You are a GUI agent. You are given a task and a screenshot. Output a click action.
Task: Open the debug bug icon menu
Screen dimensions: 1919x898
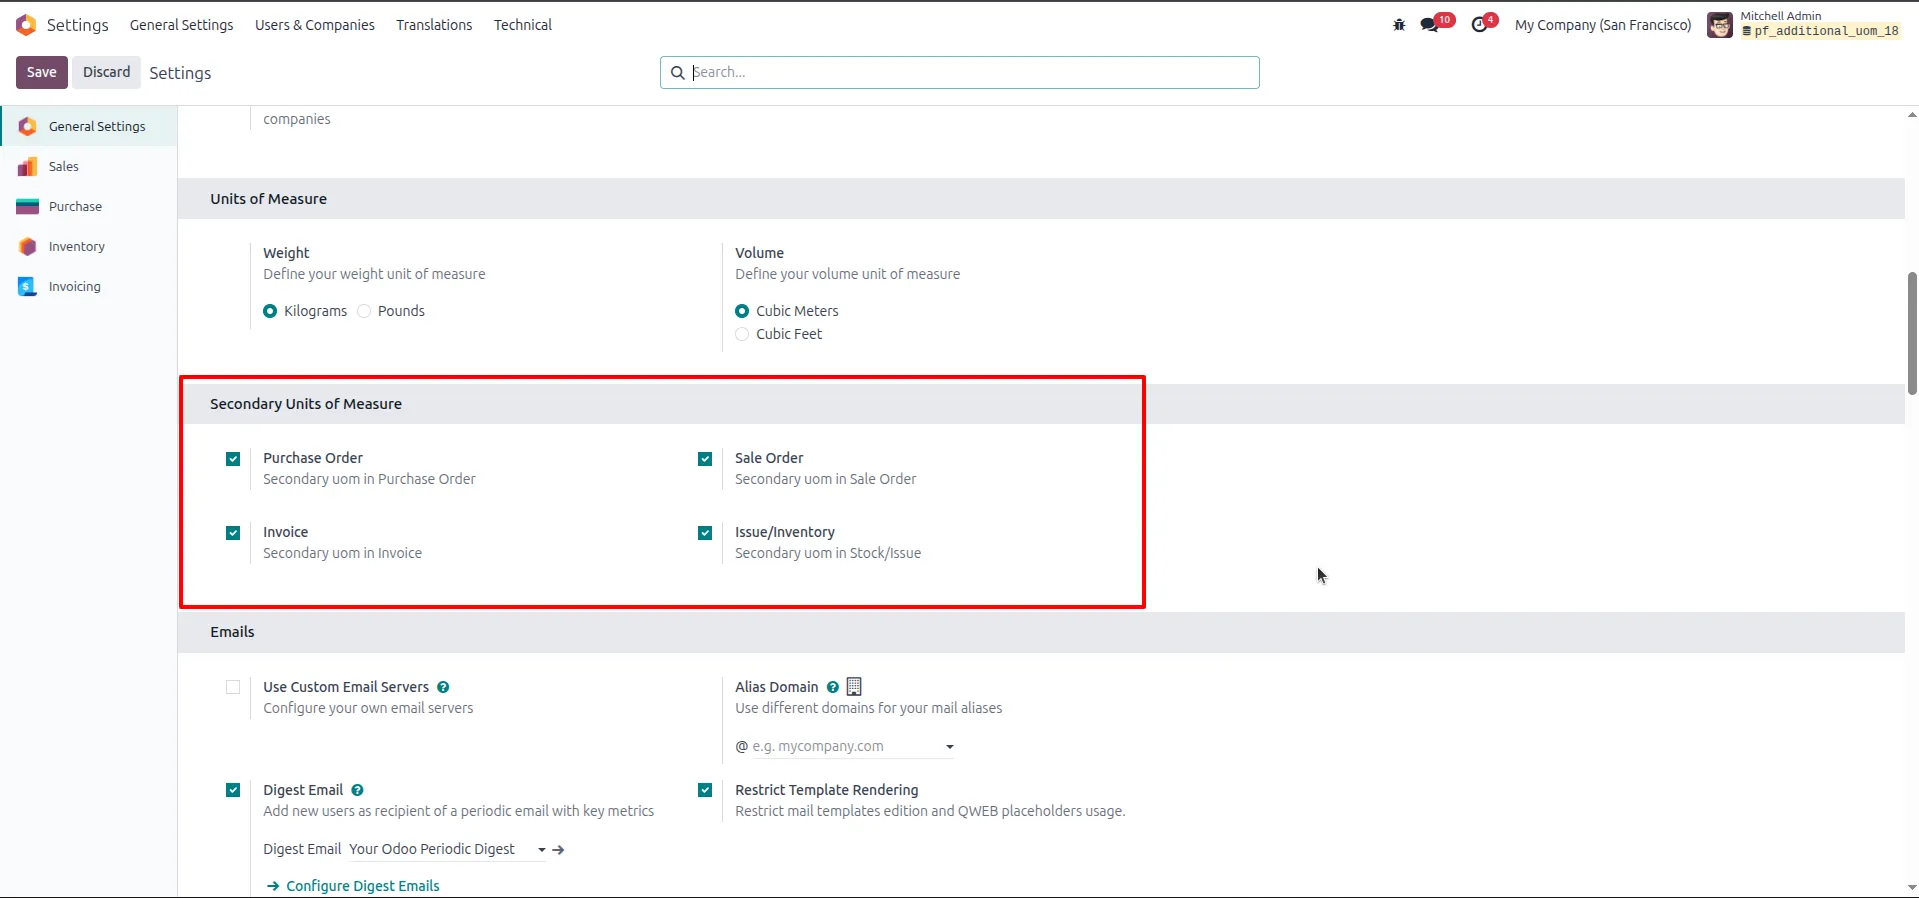pos(1399,25)
